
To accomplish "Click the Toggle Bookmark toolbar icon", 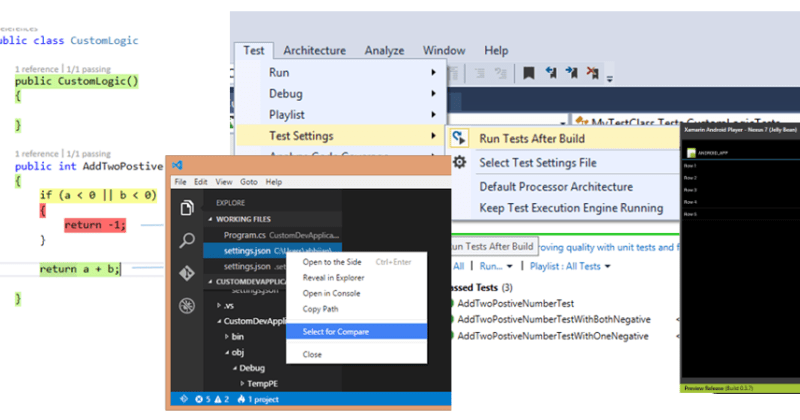I will tap(528, 73).
